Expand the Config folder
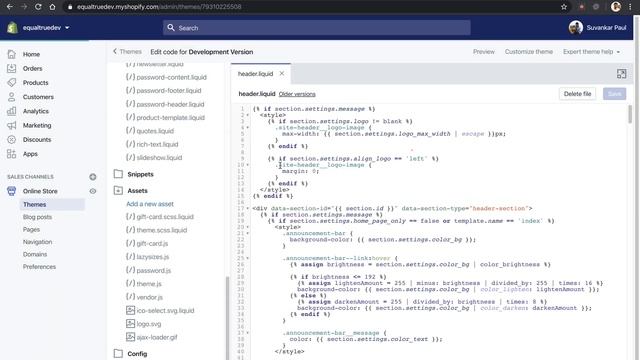The height and width of the screenshot is (360, 640). 131,354
